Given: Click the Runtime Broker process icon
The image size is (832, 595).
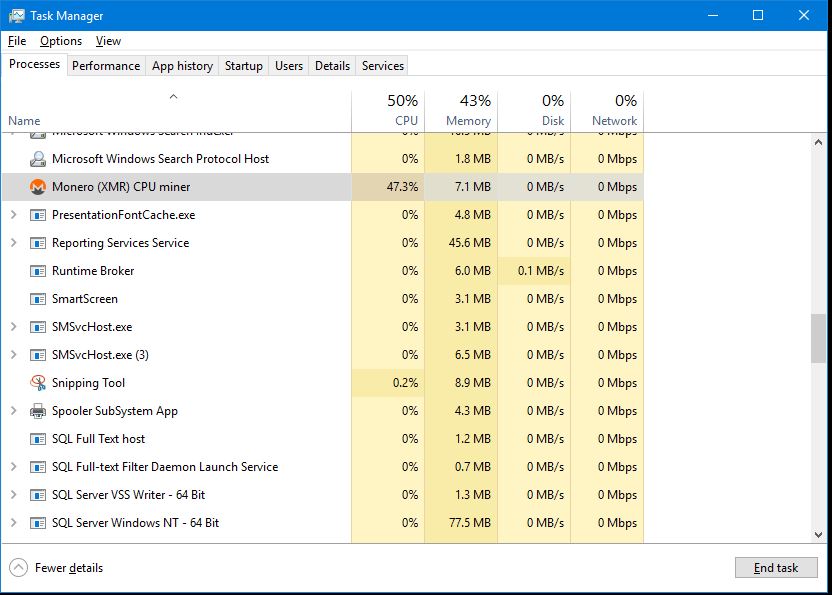Looking at the screenshot, I should coord(38,271).
